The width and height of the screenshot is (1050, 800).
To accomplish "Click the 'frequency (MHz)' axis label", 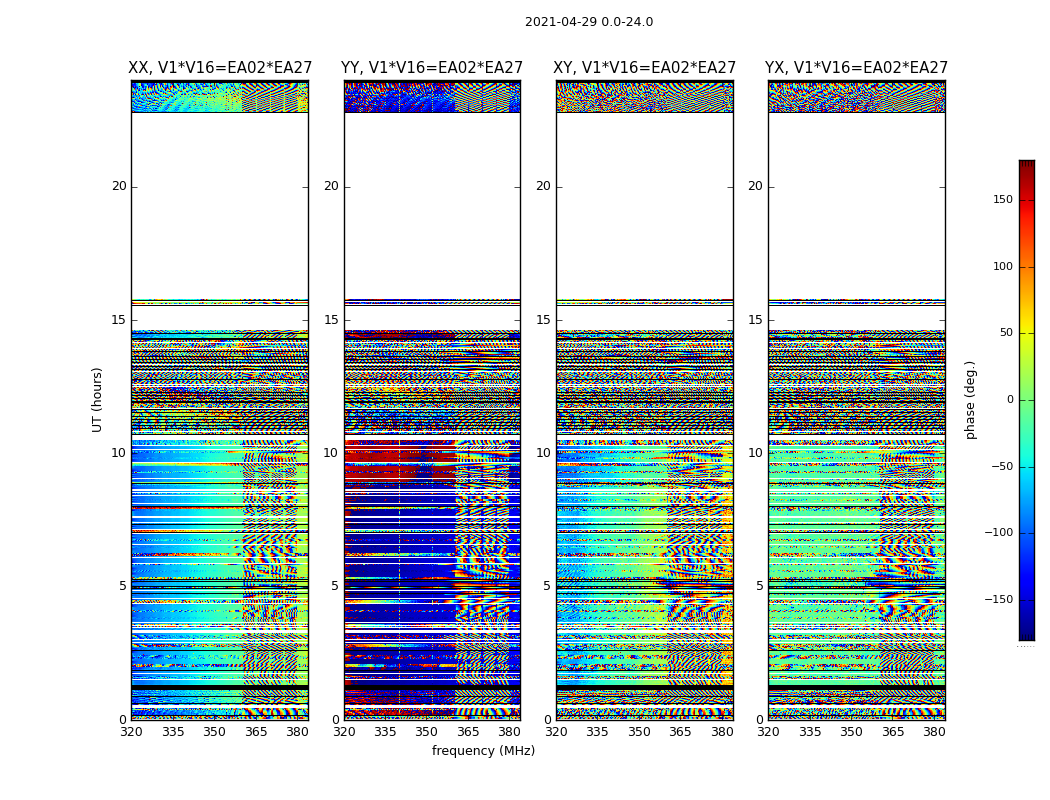I will click(483, 751).
